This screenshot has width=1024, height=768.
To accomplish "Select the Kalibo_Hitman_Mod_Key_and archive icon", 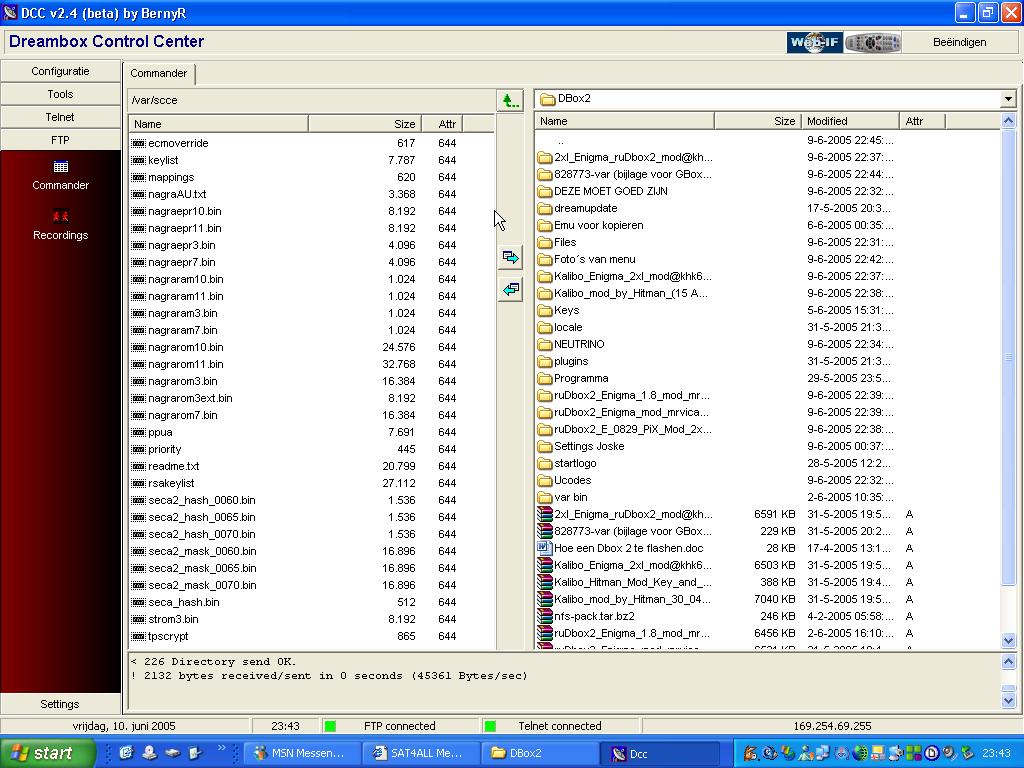I will (x=545, y=582).
